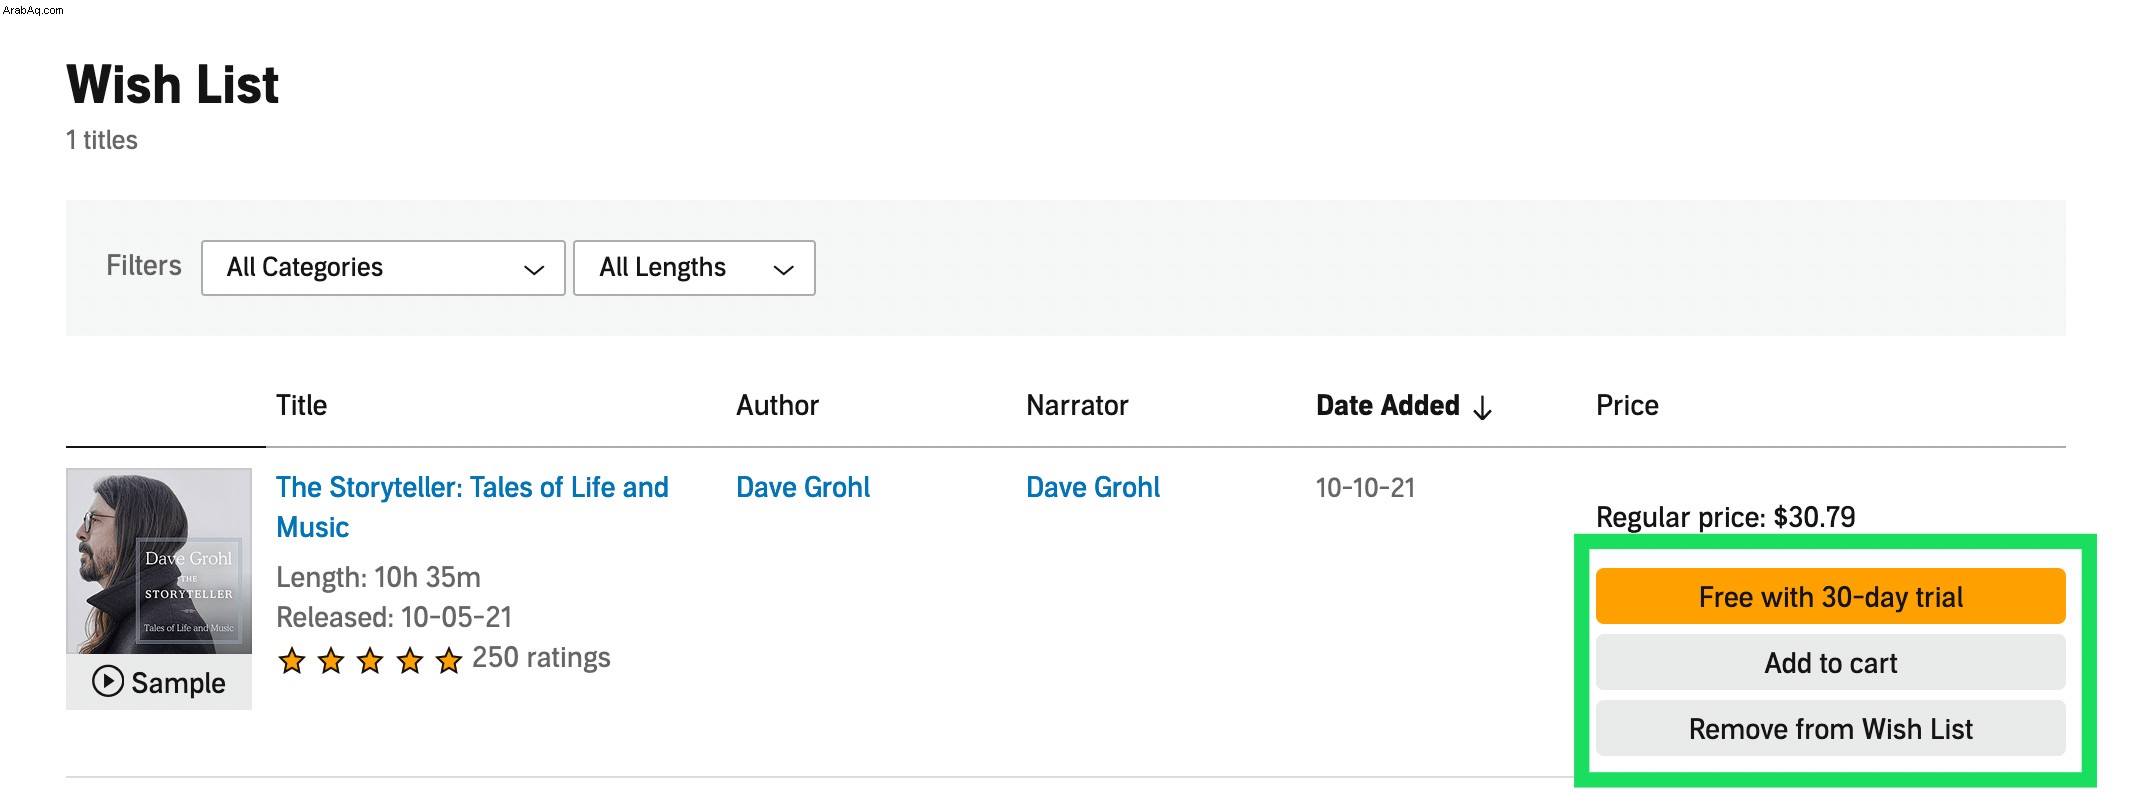Open narrator Dave Grohl link
This screenshot has width=2144, height=794.
coord(1093,487)
